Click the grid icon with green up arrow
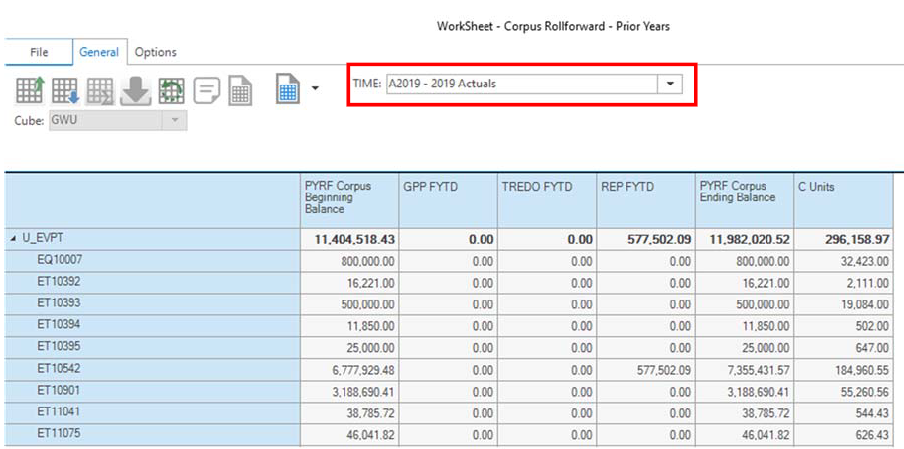904x449 pixels. (x=30, y=90)
